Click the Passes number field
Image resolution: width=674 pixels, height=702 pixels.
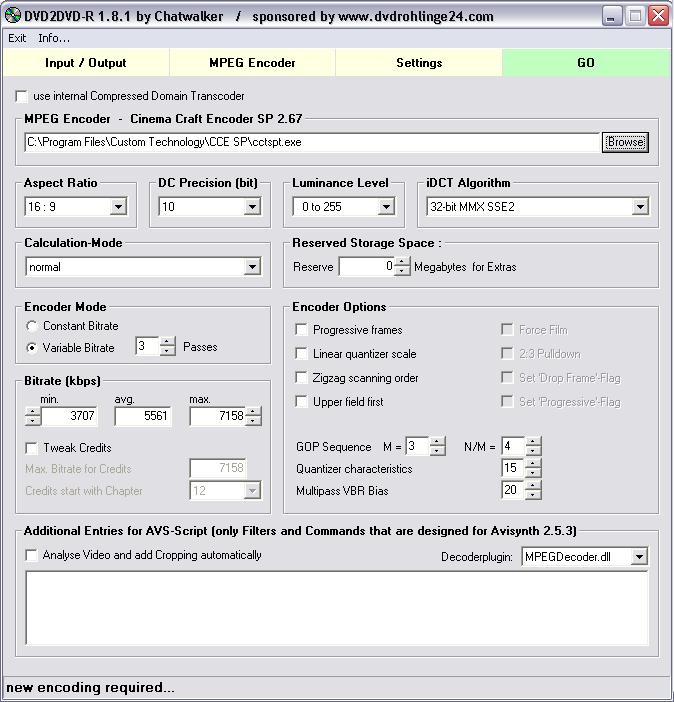147,346
